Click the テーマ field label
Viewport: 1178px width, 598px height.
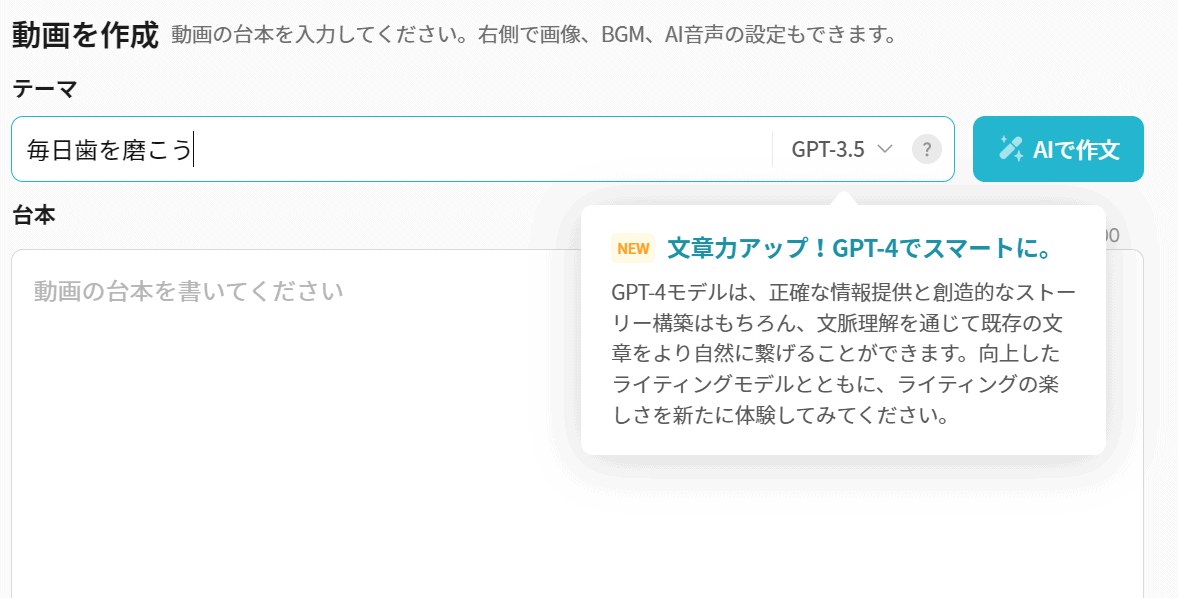coord(45,89)
